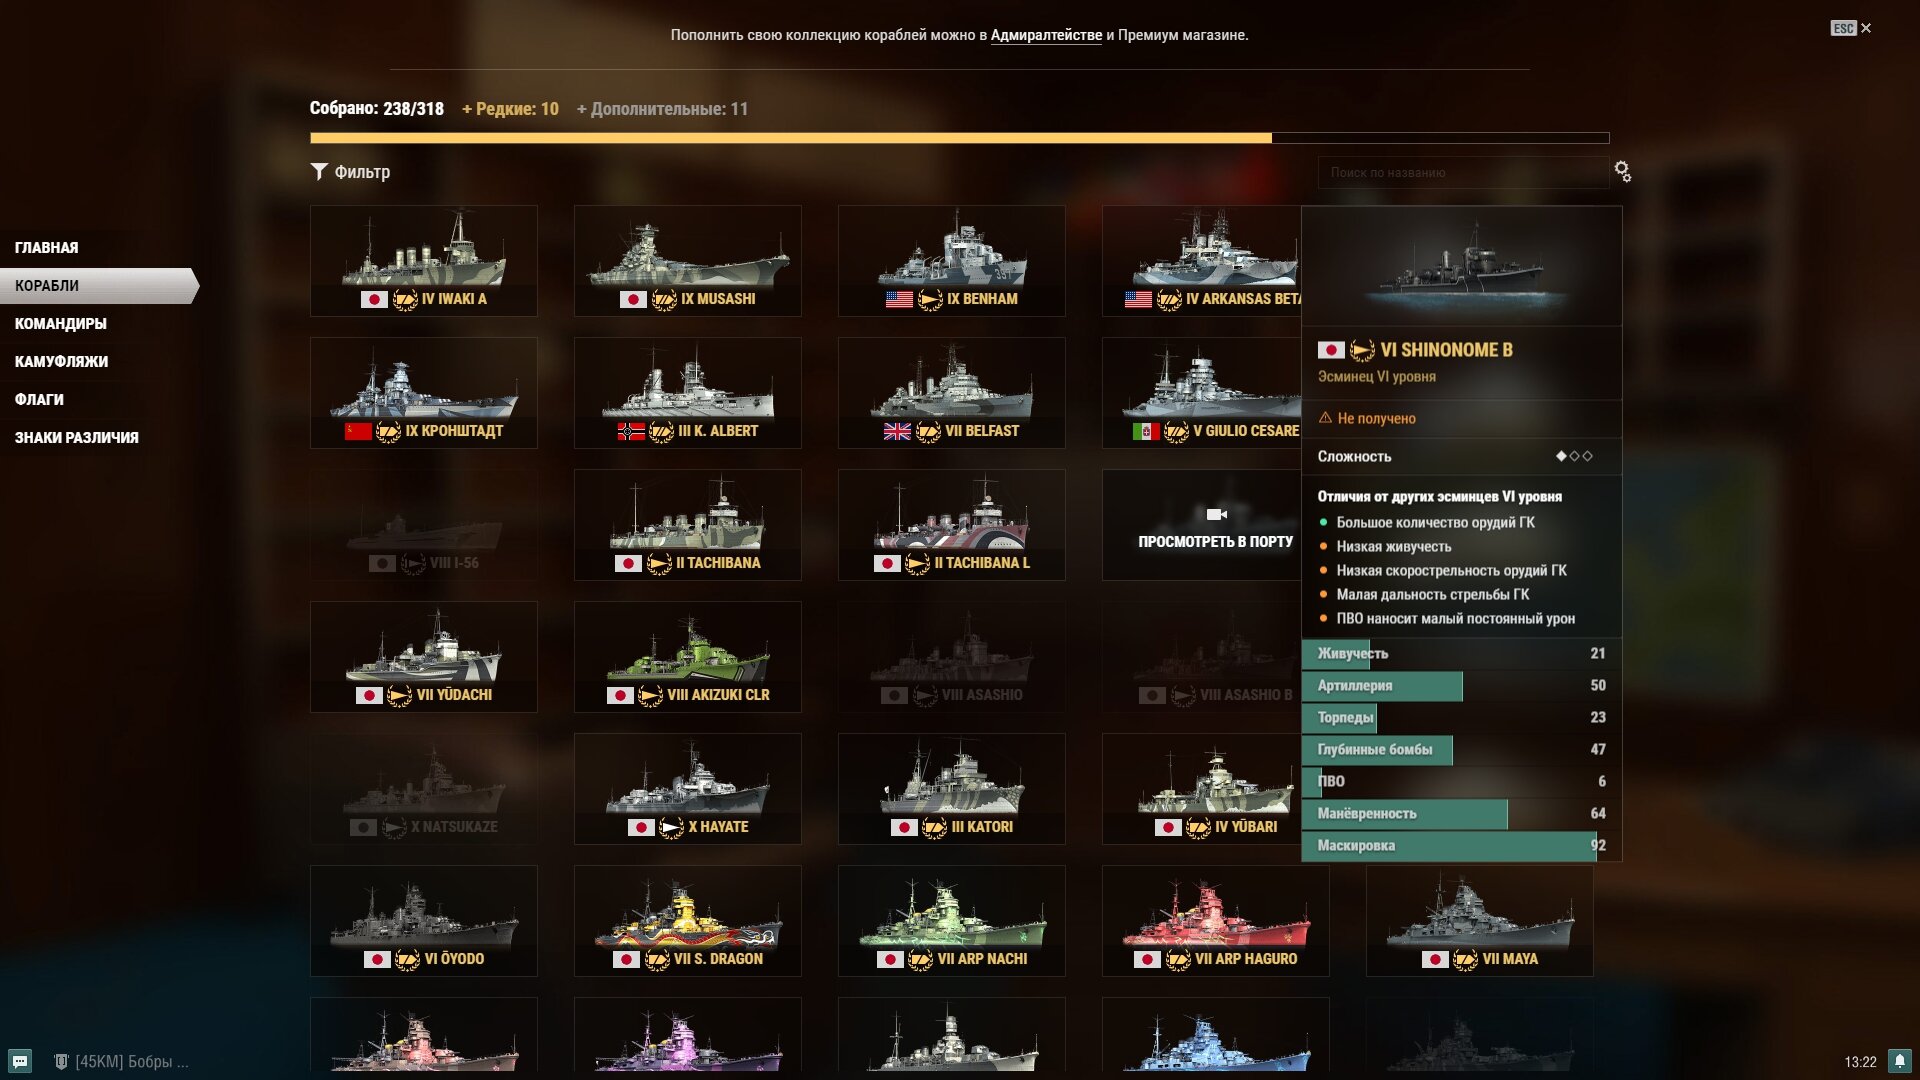
Task: Click the Дополнительные: 11 counter
Action: (662, 109)
